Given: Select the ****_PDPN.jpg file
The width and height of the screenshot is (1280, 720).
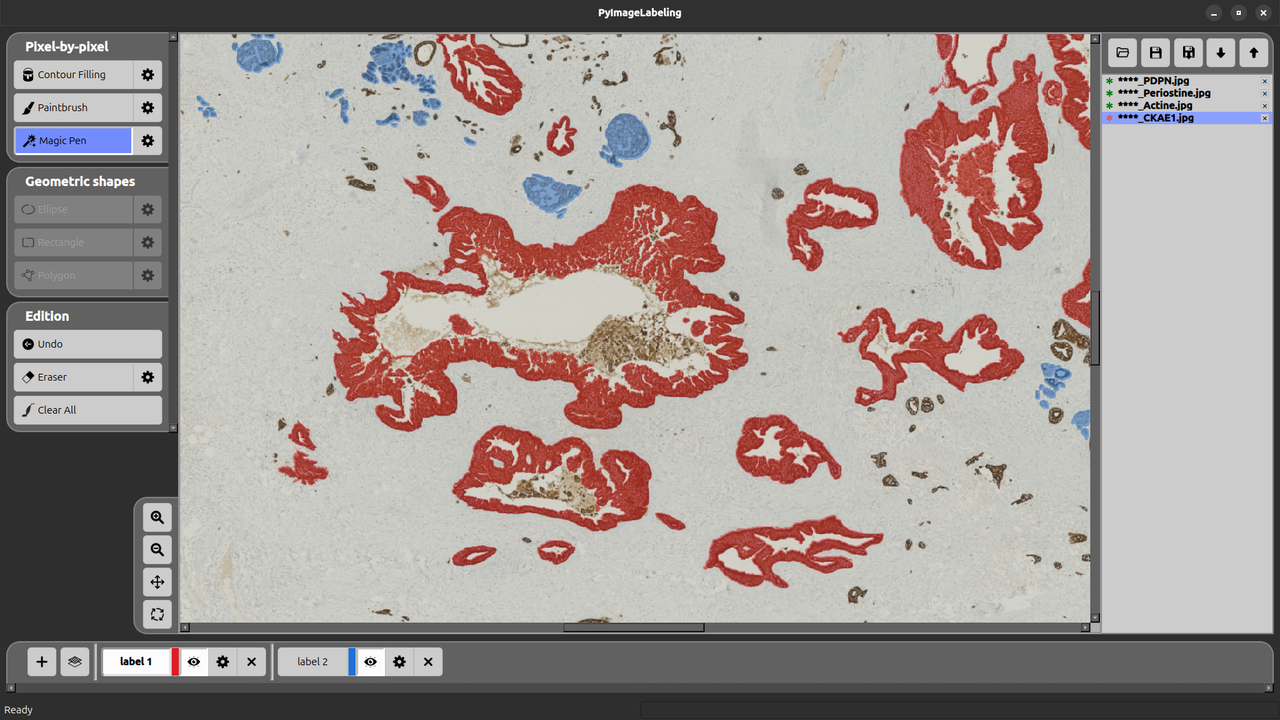Looking at the screenshot, I should tap(1153, 81).
